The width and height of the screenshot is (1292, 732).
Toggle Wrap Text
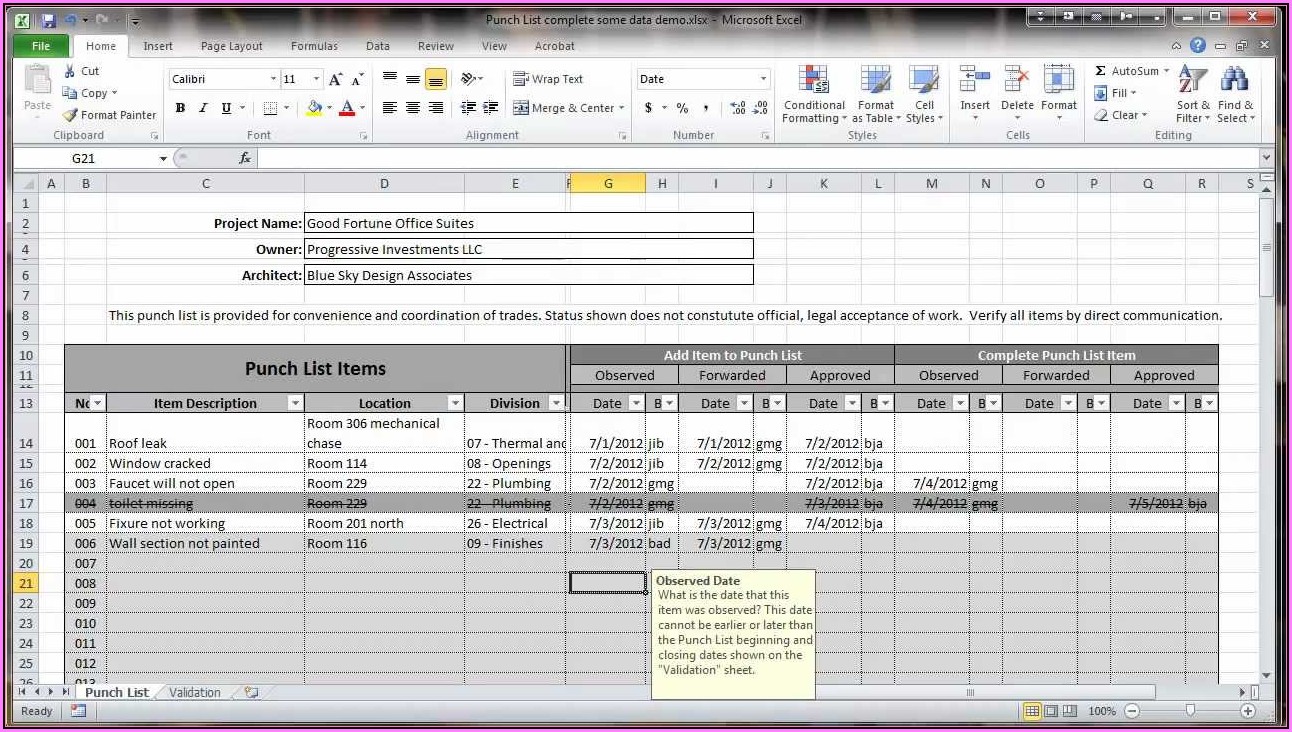[x=548, y=79]
